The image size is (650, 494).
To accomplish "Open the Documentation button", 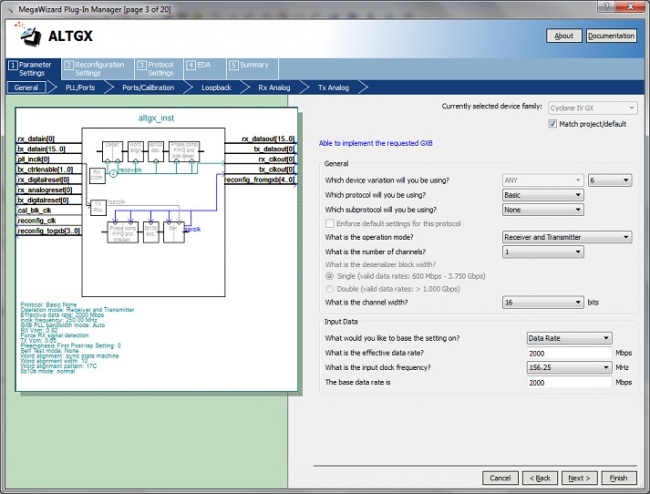I will pos(611,36).
